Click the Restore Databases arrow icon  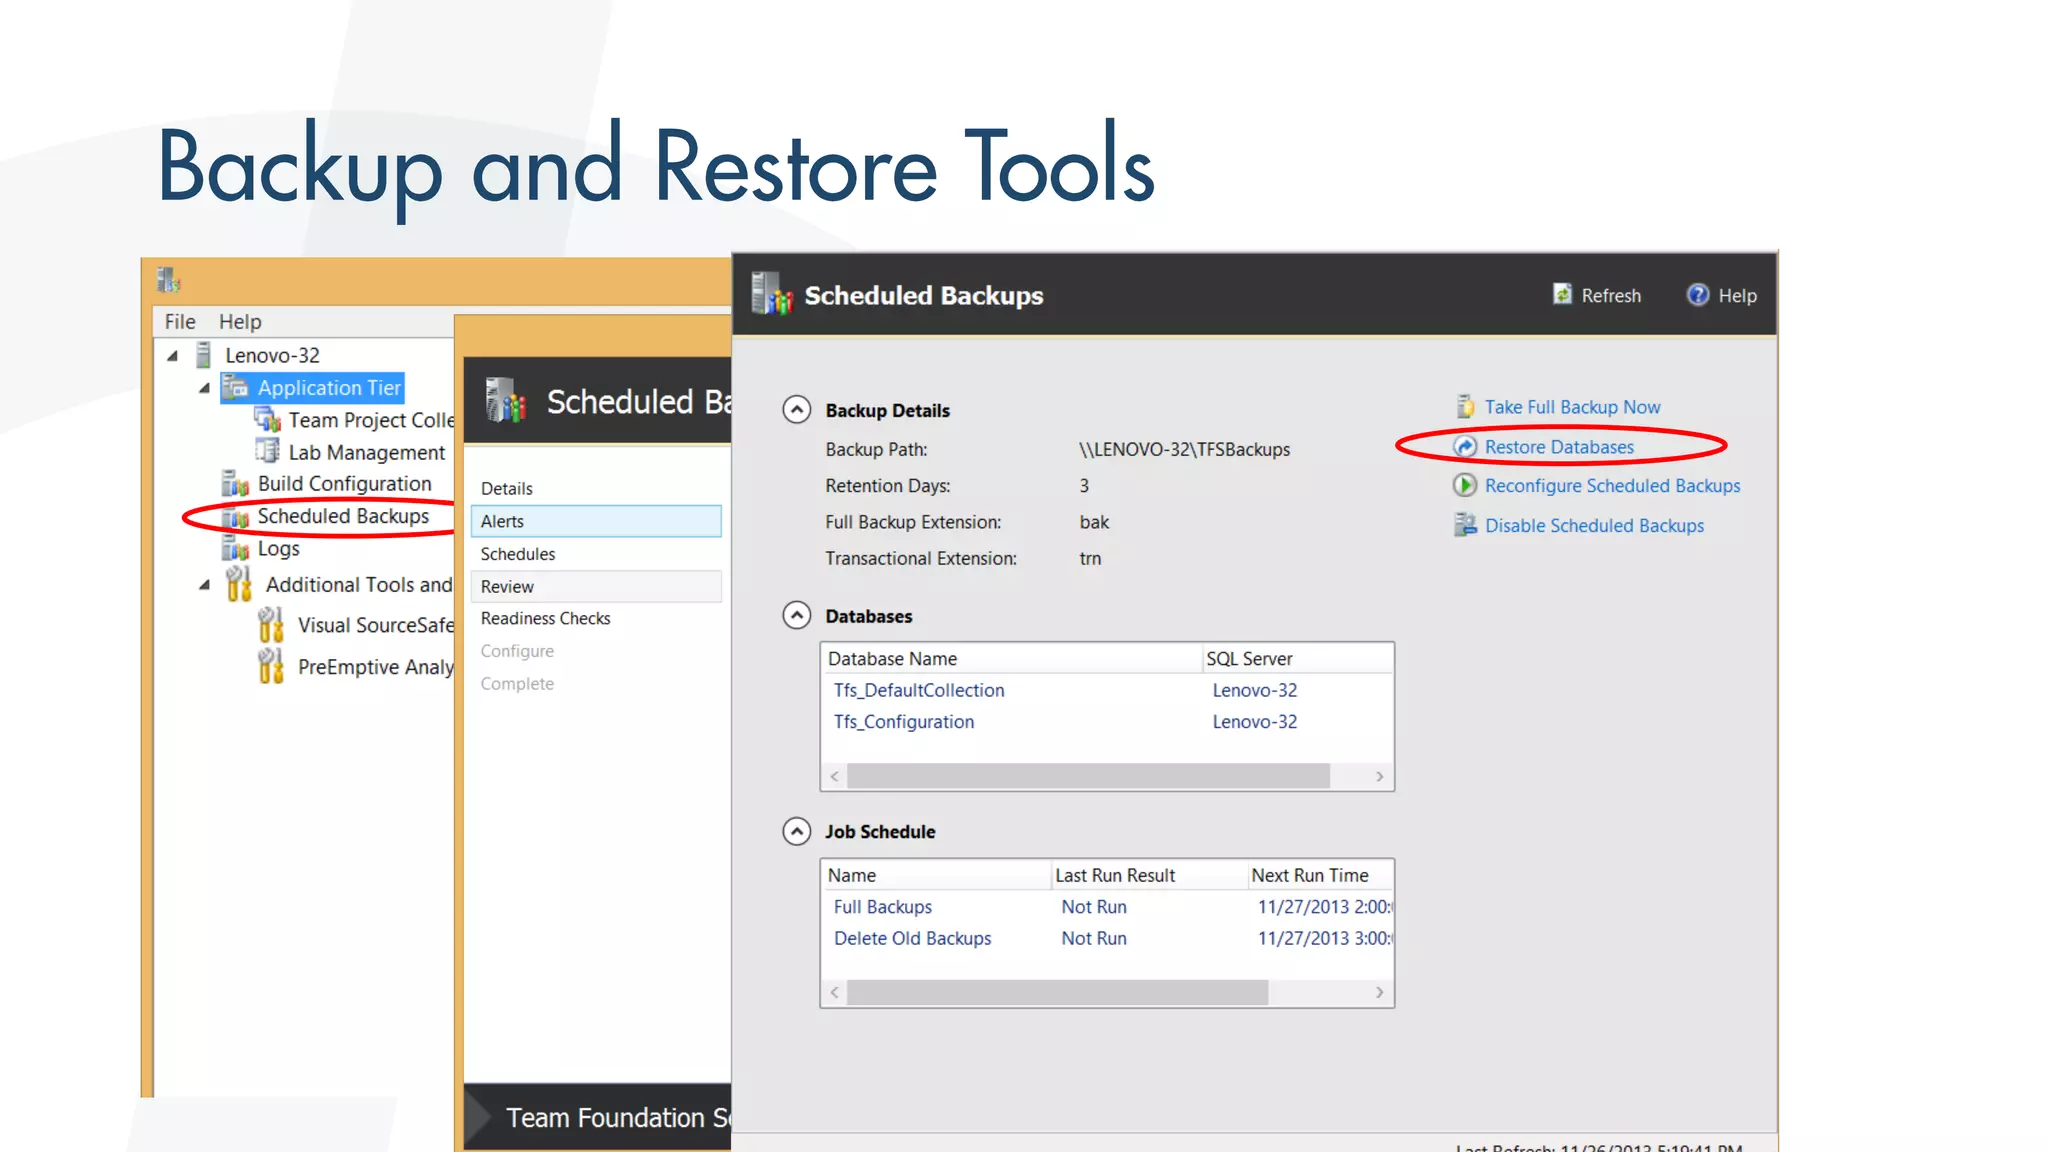(1465, 447)
